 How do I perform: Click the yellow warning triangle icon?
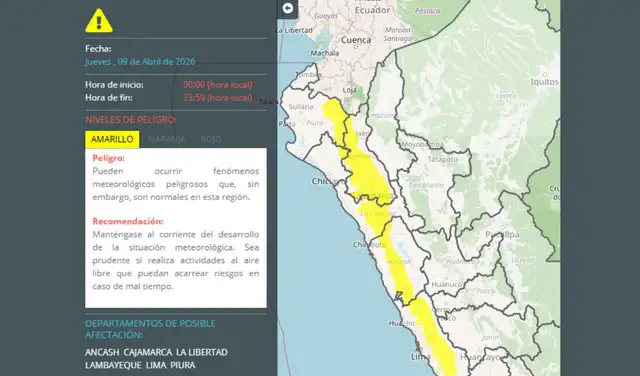99,21
